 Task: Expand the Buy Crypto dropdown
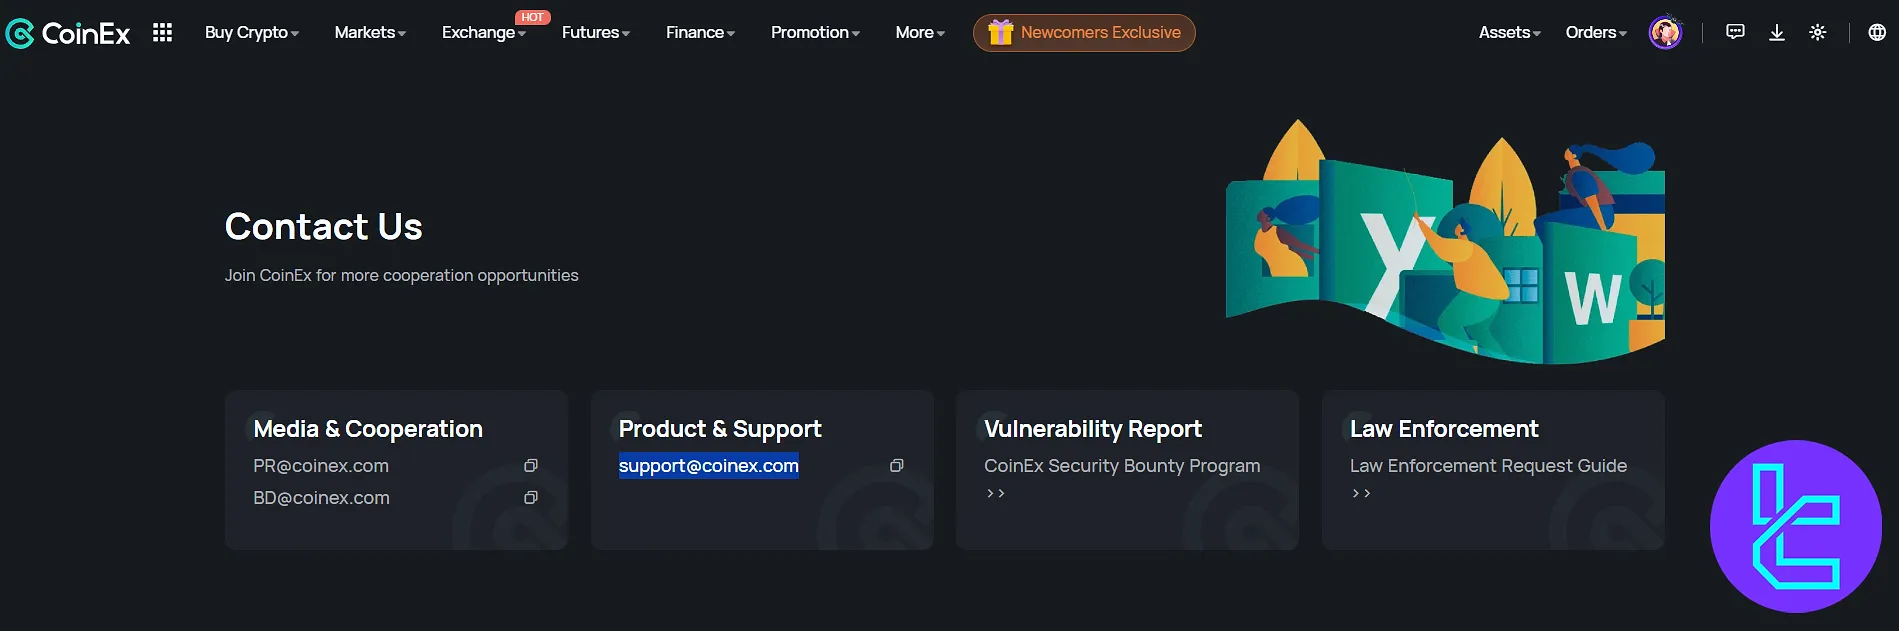tap(252, 33)
